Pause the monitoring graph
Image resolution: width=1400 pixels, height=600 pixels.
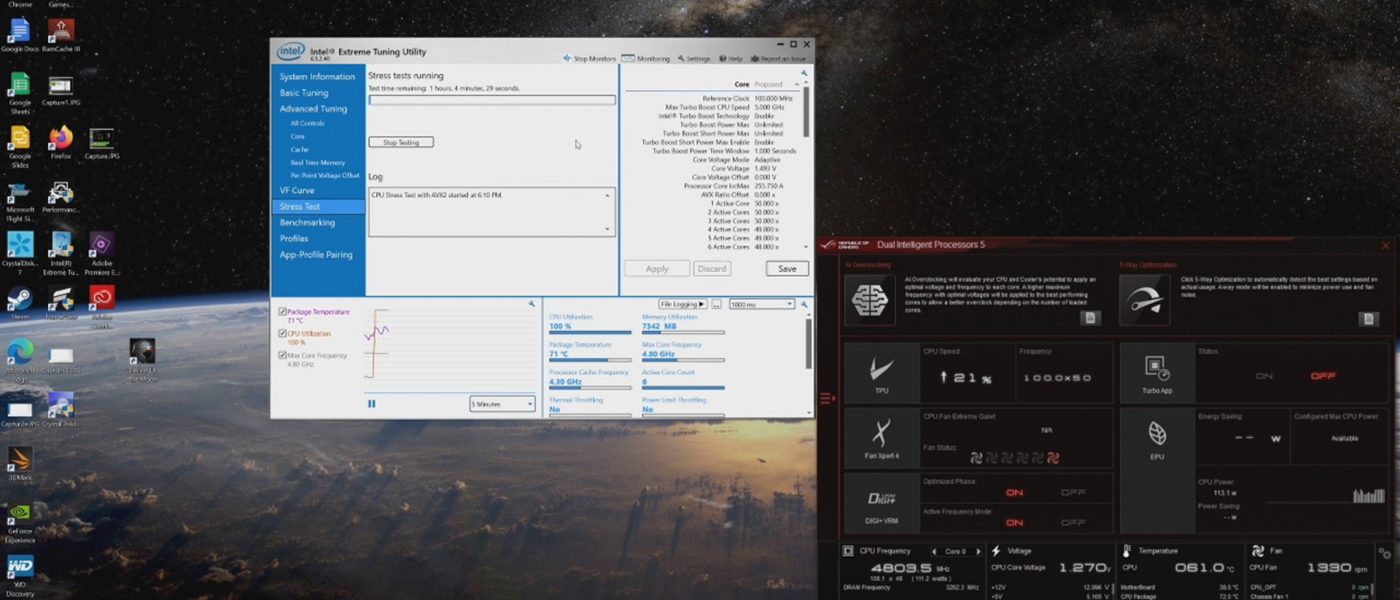click(x=372, y=404)
